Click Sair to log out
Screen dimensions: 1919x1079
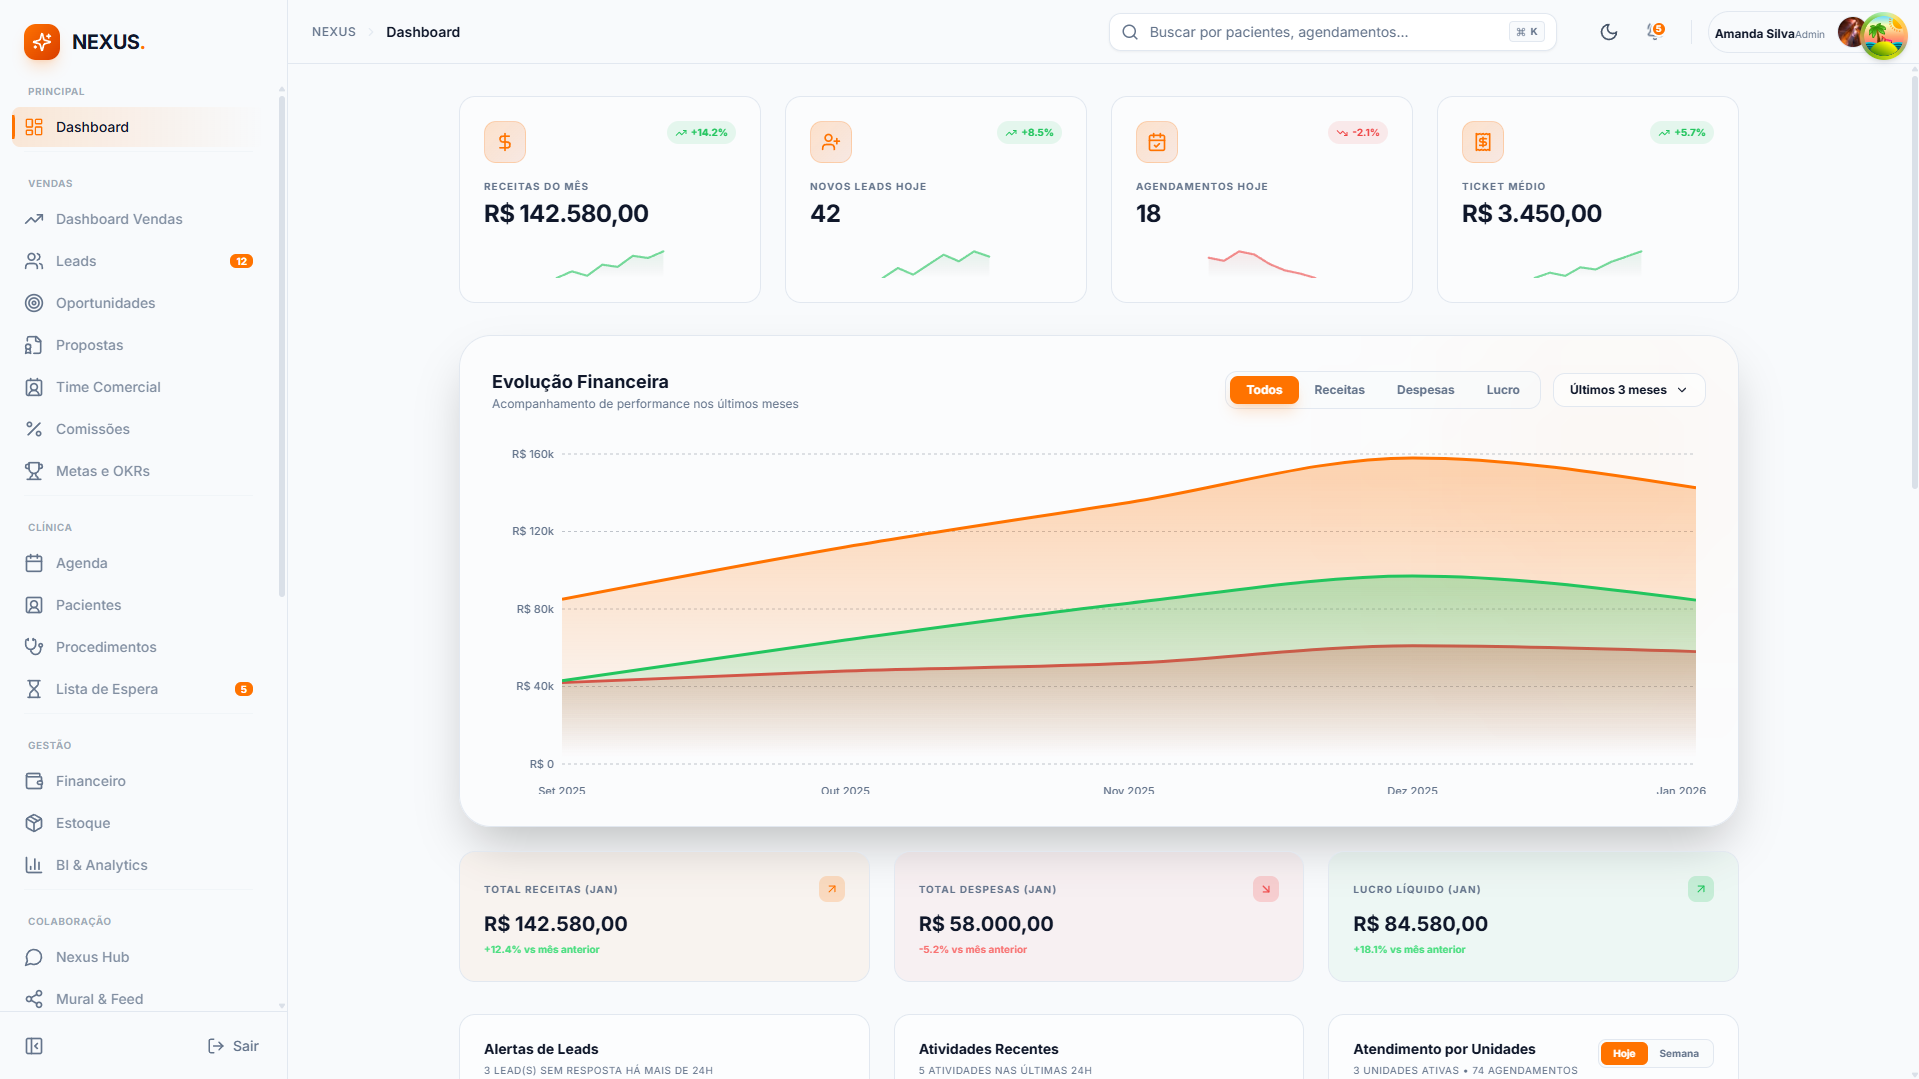point(232,1045)
